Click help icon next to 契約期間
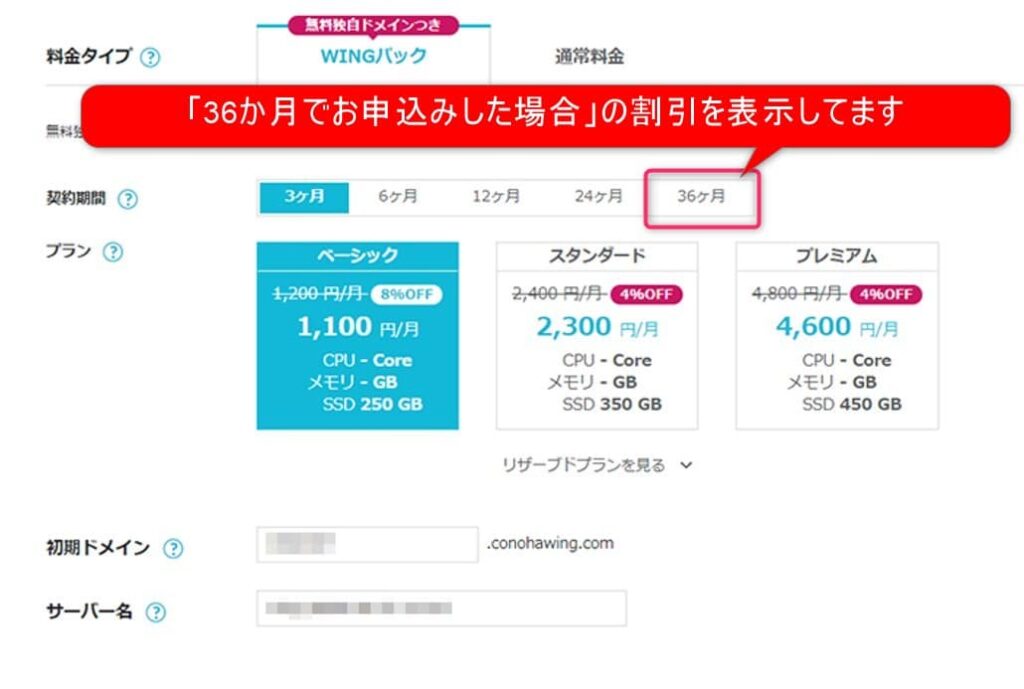 click(x=127, y=199)
